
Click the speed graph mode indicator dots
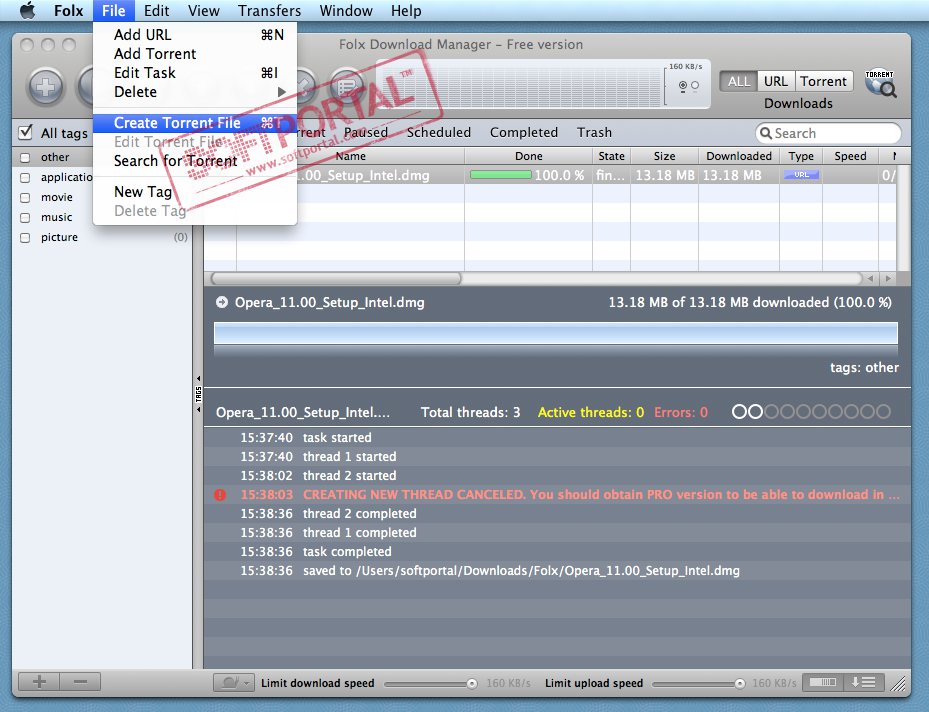(x=688, y=85)
